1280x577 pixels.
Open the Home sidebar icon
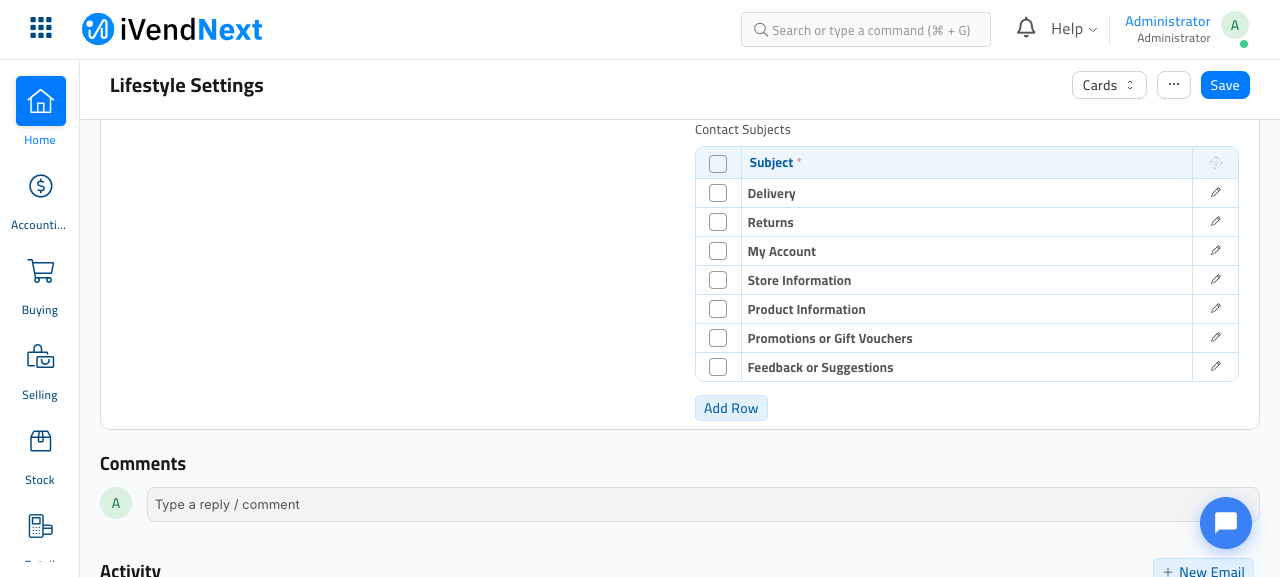(41, 101)
